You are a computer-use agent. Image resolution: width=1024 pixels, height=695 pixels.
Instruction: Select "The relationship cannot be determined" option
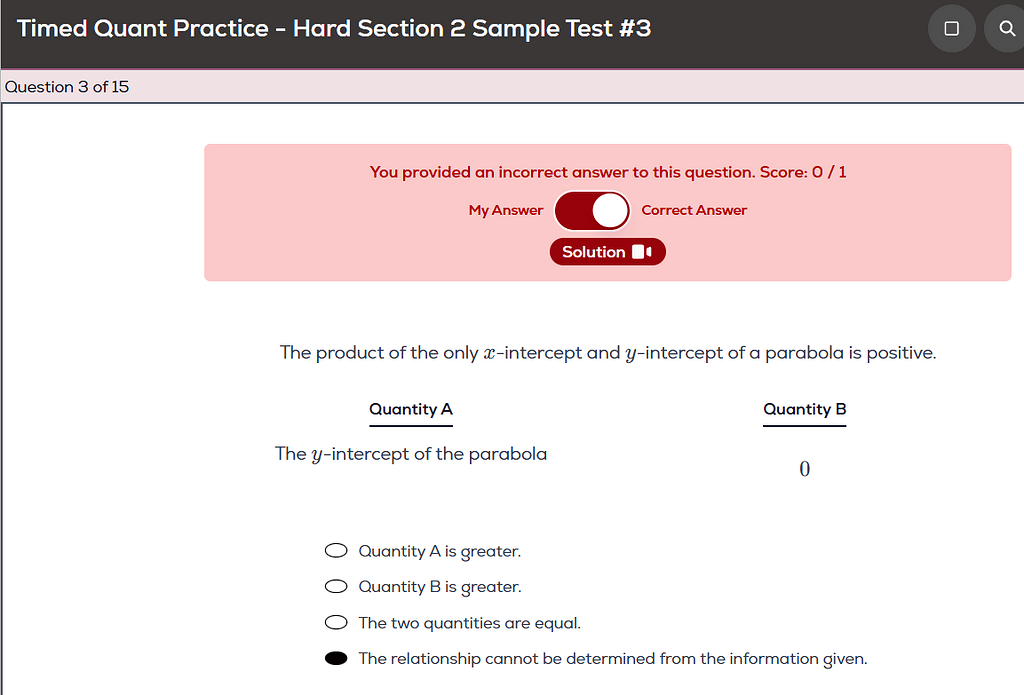(336, 658)
